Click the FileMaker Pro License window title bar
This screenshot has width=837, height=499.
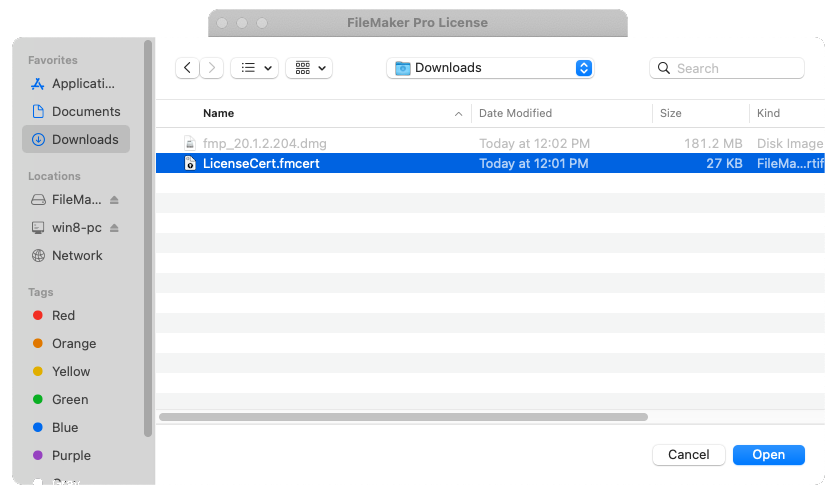coord(417,23)
